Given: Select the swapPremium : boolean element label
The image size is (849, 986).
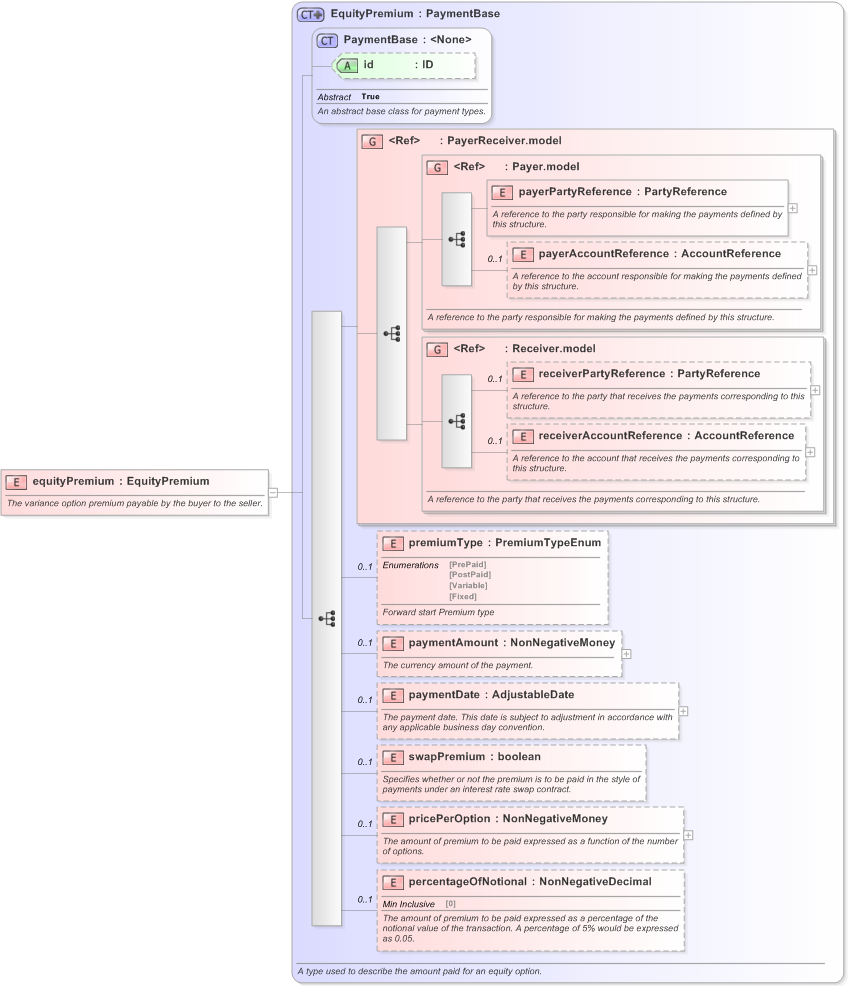Looking at the screenshot, I should (x=474, y=757).
